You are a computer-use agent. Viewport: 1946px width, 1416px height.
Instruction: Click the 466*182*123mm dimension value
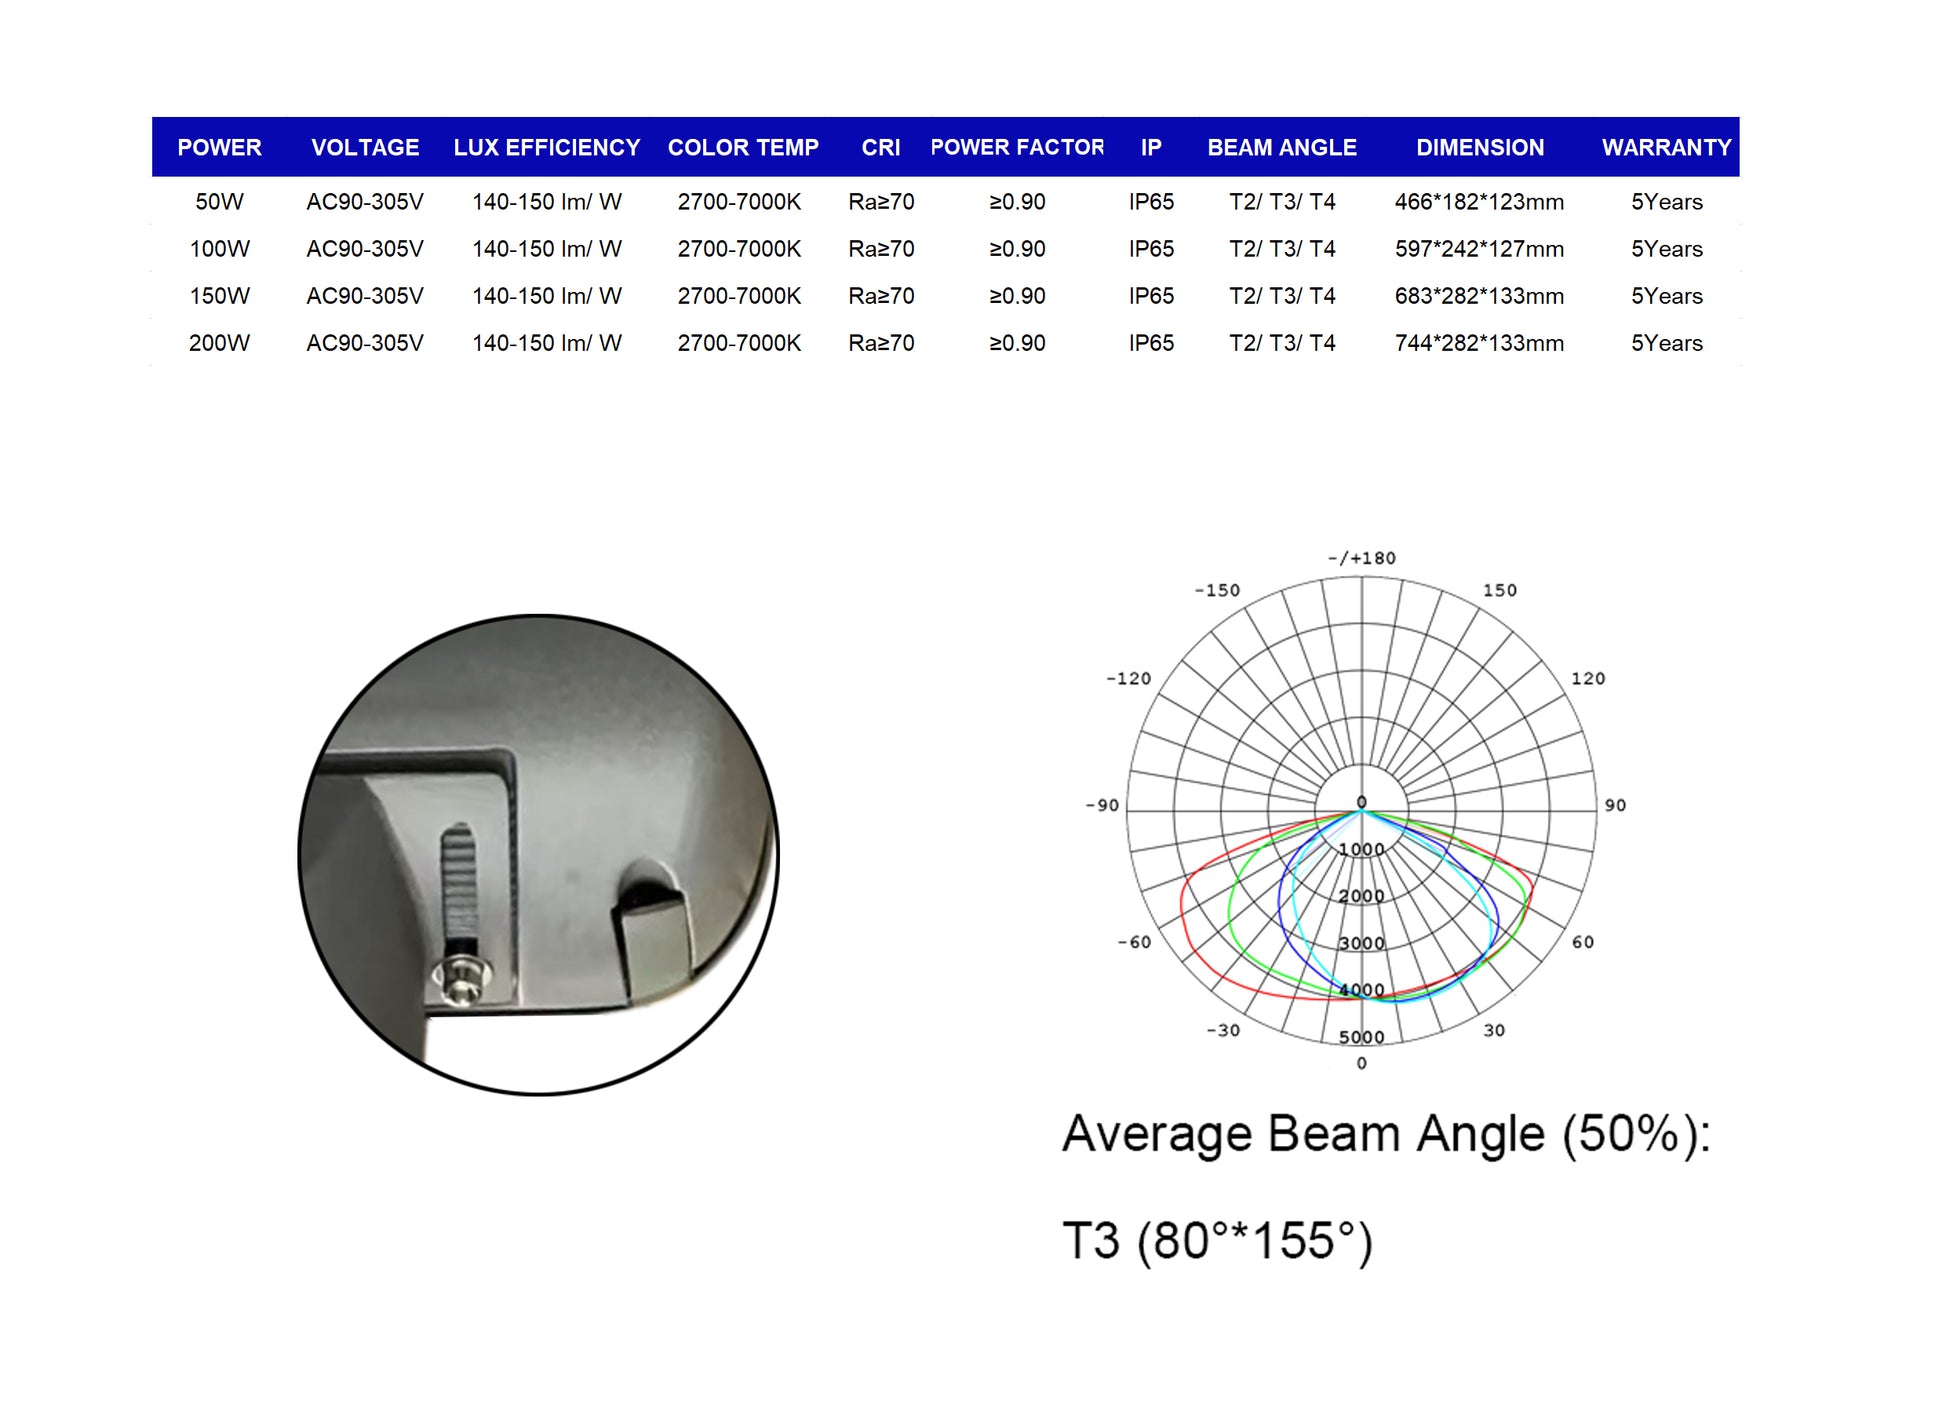(1479, 202)
